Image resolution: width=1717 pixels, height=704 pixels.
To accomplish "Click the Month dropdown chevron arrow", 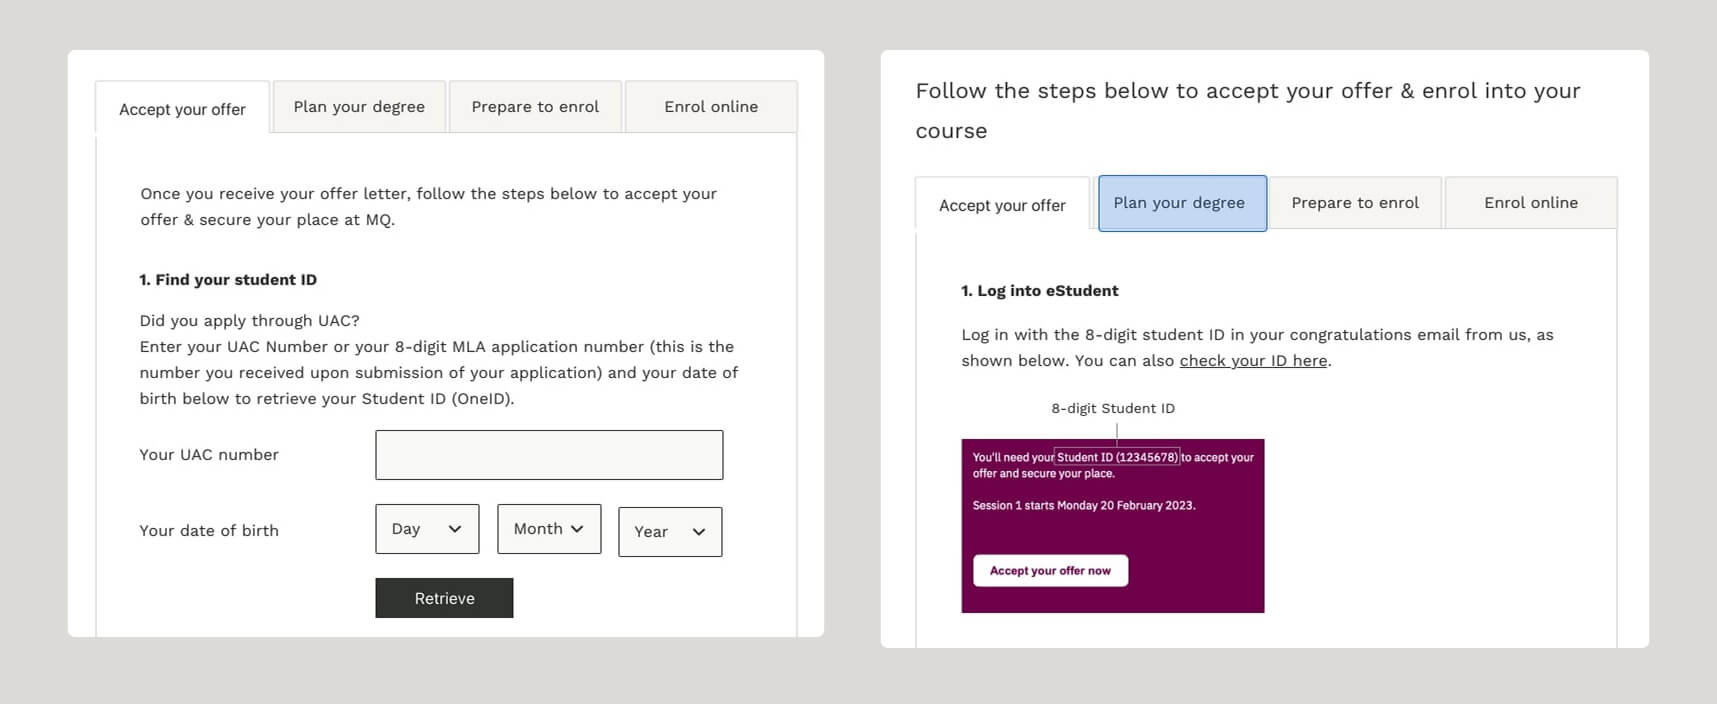I will (x=577, y=529).
